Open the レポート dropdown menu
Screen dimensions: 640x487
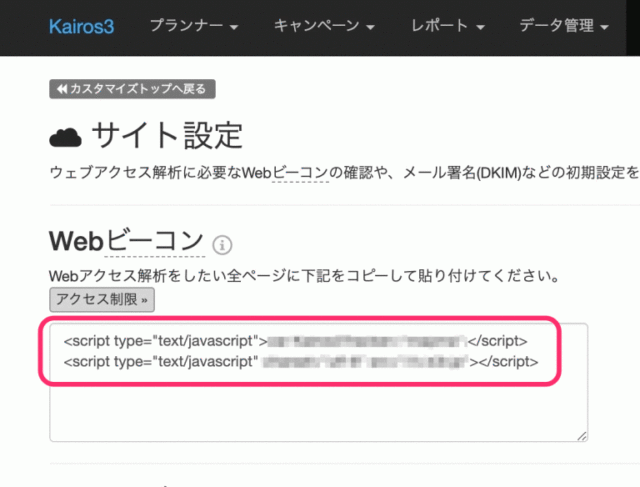tap(447, 26)
